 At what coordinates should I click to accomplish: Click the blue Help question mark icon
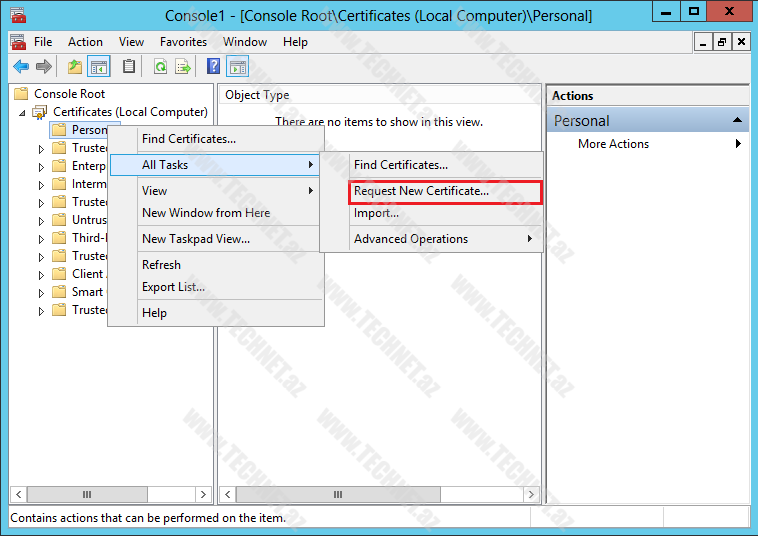[213, 67]
